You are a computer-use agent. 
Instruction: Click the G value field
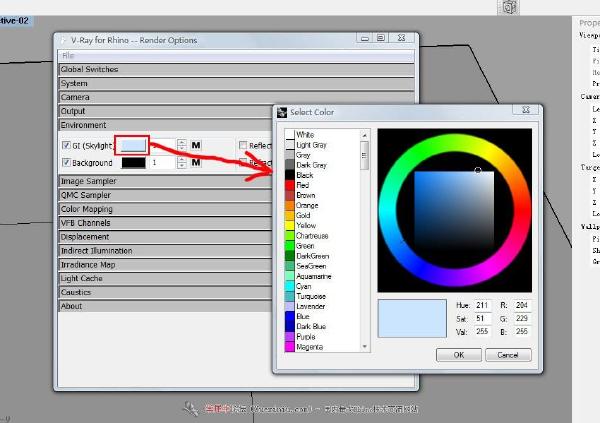pos(522,318)
